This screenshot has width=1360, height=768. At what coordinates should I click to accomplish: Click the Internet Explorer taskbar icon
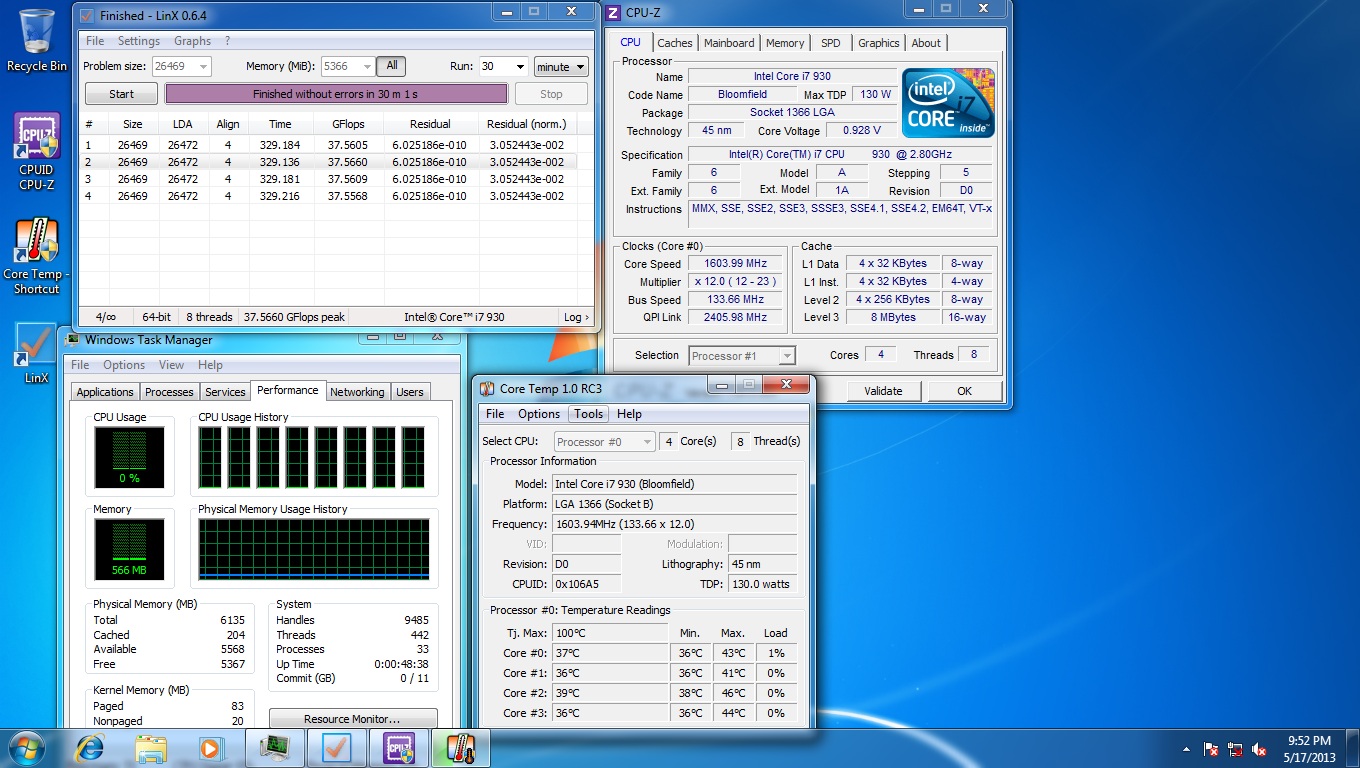[x=91, y=748]
